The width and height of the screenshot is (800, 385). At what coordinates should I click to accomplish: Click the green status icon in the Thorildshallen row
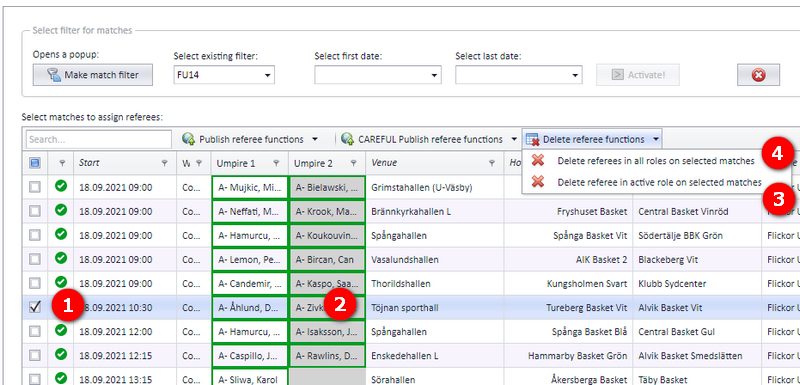[61, 282]
